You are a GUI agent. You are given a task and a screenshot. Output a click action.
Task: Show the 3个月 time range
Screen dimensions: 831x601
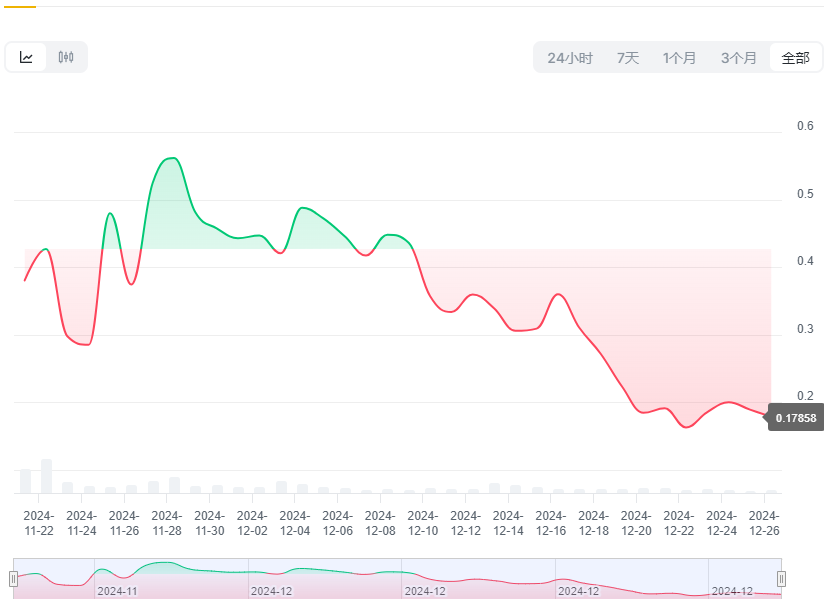(739, 58)
